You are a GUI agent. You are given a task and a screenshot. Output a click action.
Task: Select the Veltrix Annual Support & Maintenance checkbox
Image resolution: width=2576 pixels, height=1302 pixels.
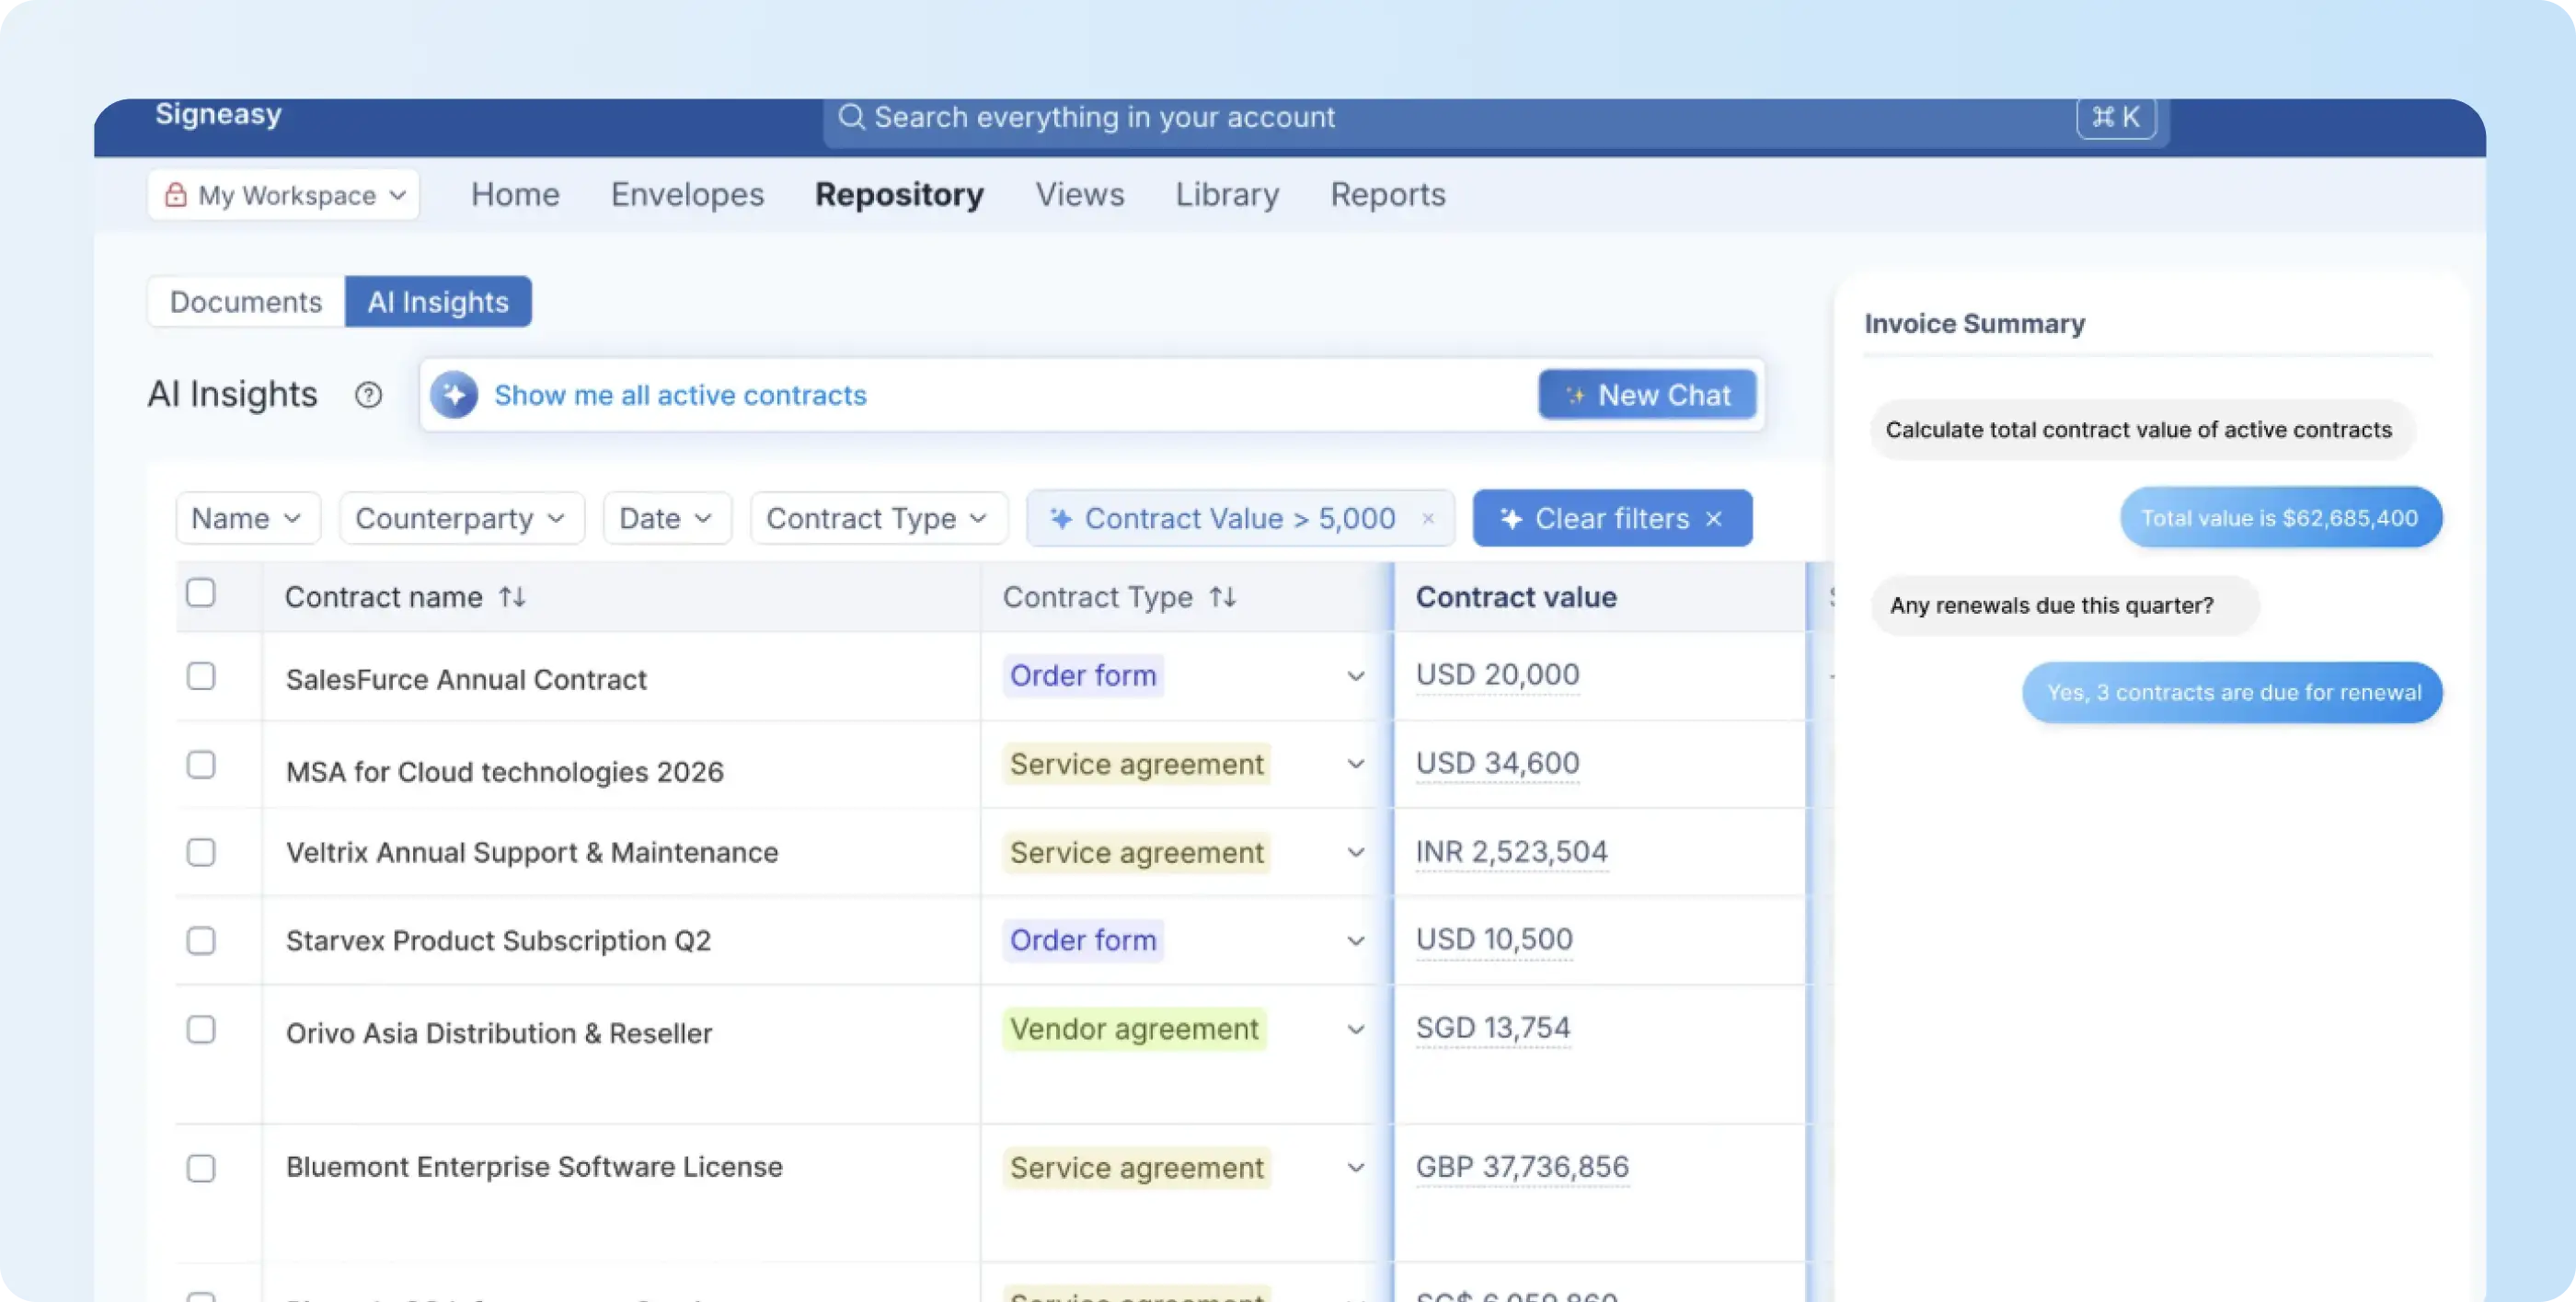pyautogui.click(x=201, y=852)
